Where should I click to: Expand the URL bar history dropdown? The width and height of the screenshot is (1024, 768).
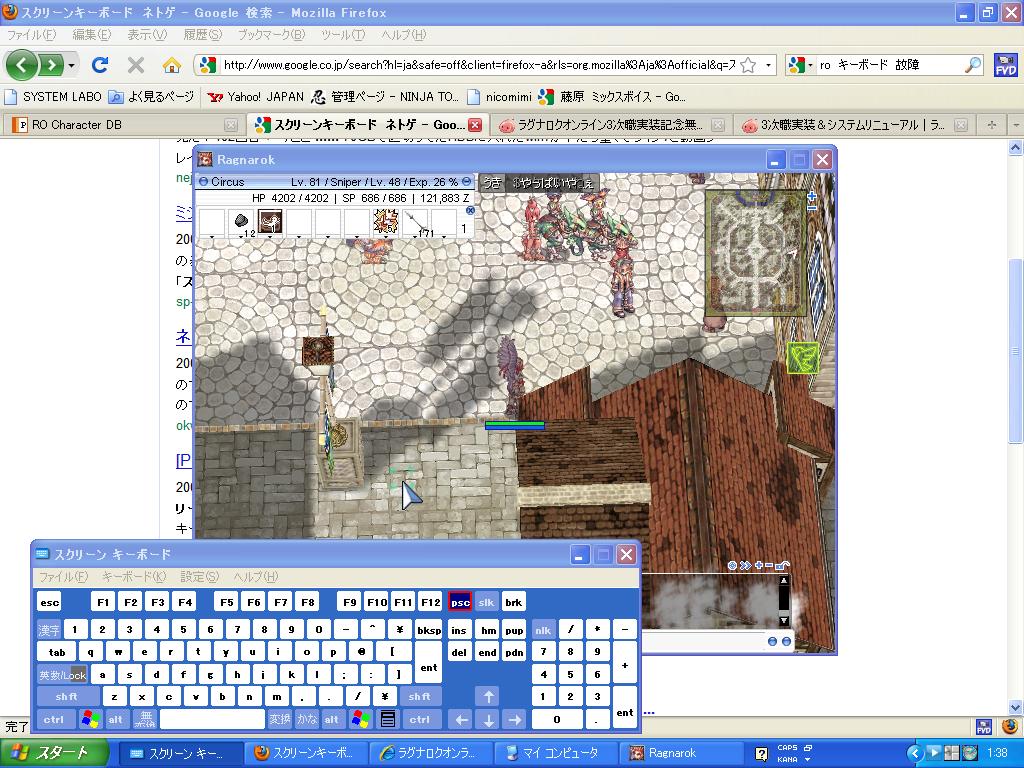point(768,65)
